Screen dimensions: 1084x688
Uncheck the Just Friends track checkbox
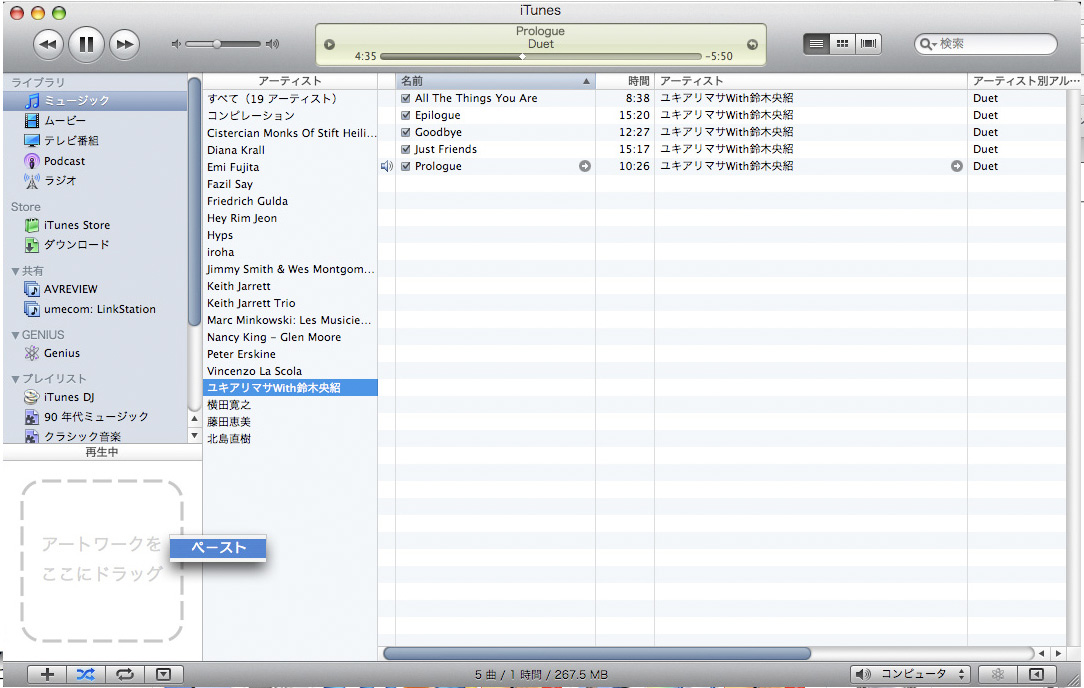pos(406,149)
